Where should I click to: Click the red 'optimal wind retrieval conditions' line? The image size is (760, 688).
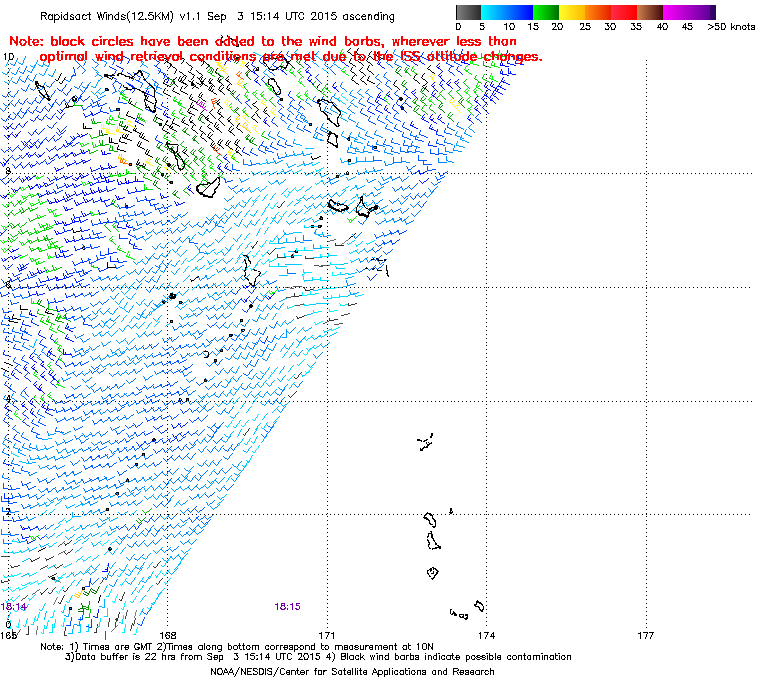click(x=291, y=57)
